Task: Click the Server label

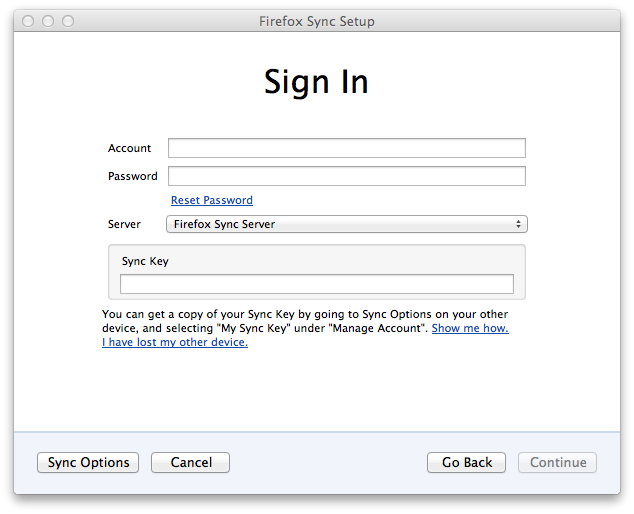Action: pos(124,224)
